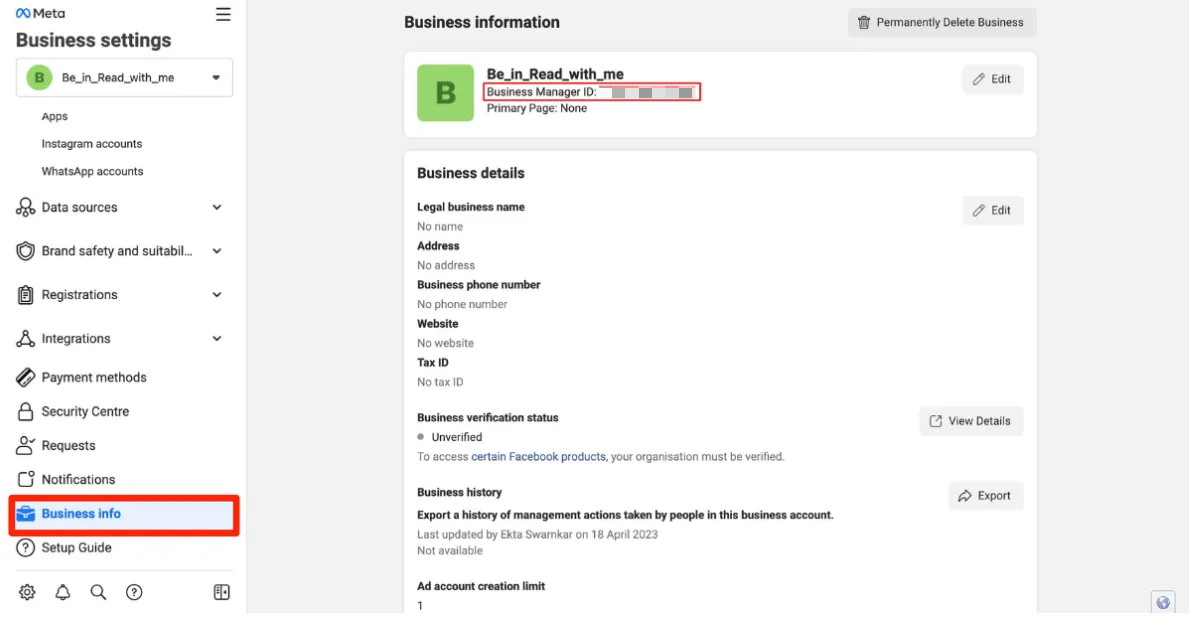Image resolution: width=1189 pixels, height=618 pixels.
Task: Expand the Integrations chevron
Action: click(217, 338)
